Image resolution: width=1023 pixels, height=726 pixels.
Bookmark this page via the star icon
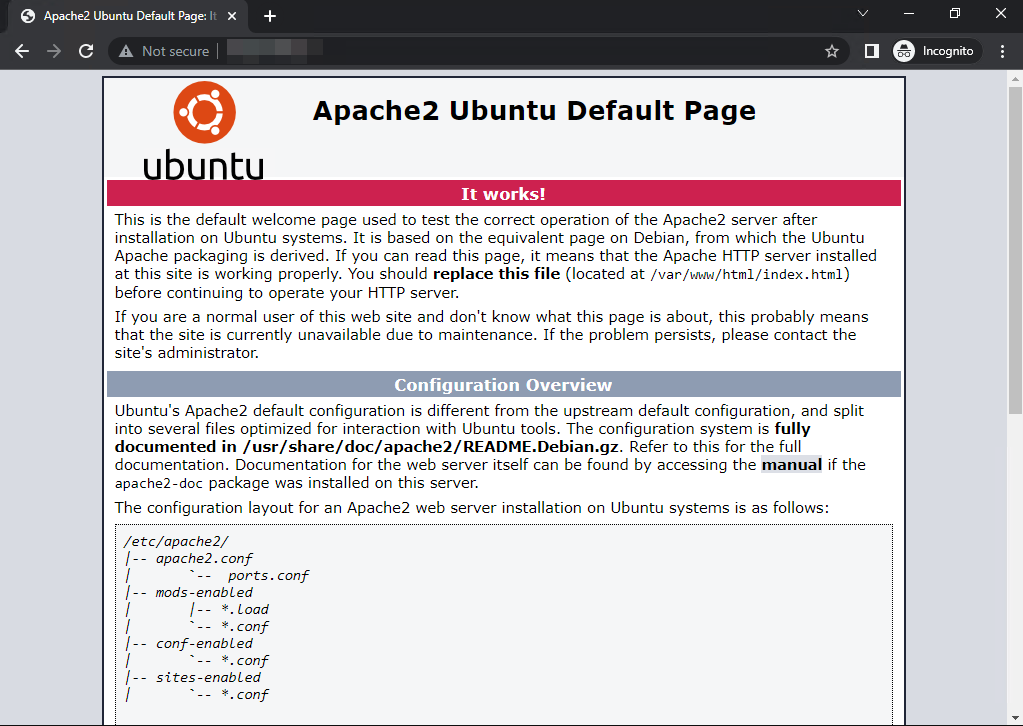[x=832, y=50]
